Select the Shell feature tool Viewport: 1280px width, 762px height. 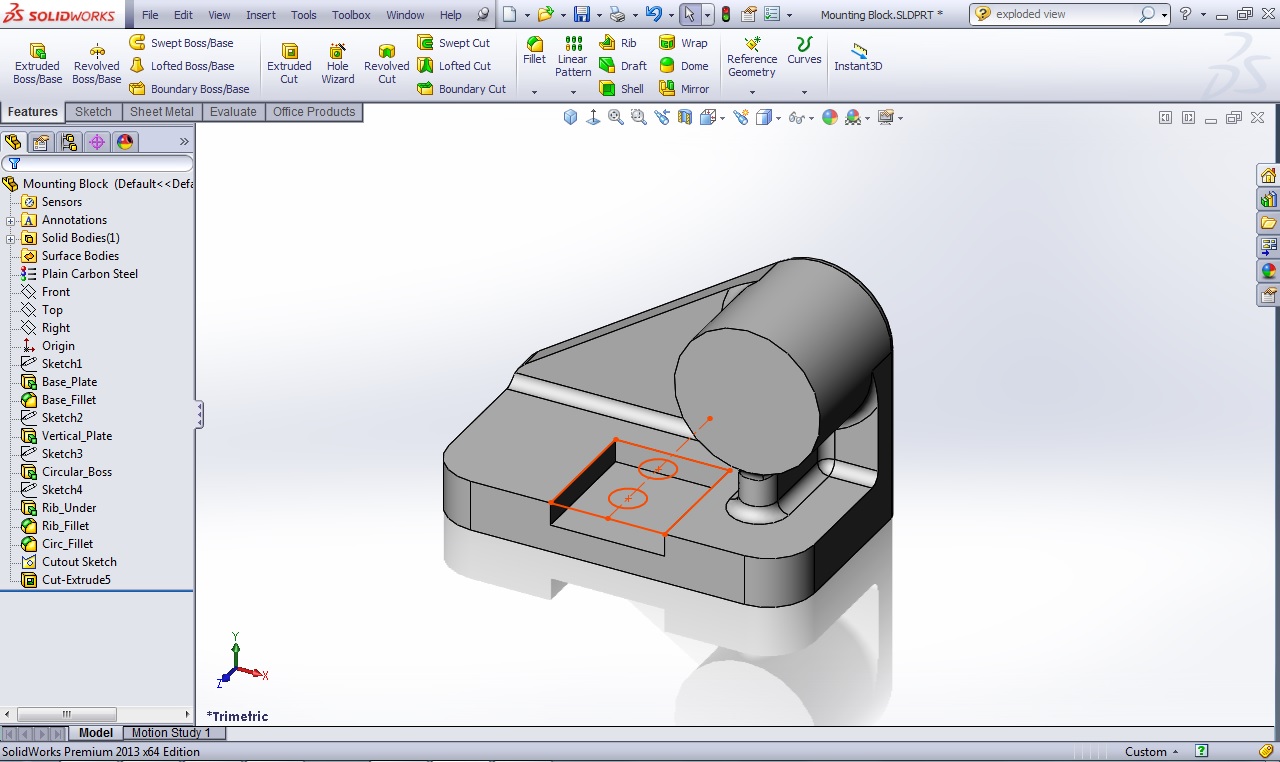[x=621, y=89]
